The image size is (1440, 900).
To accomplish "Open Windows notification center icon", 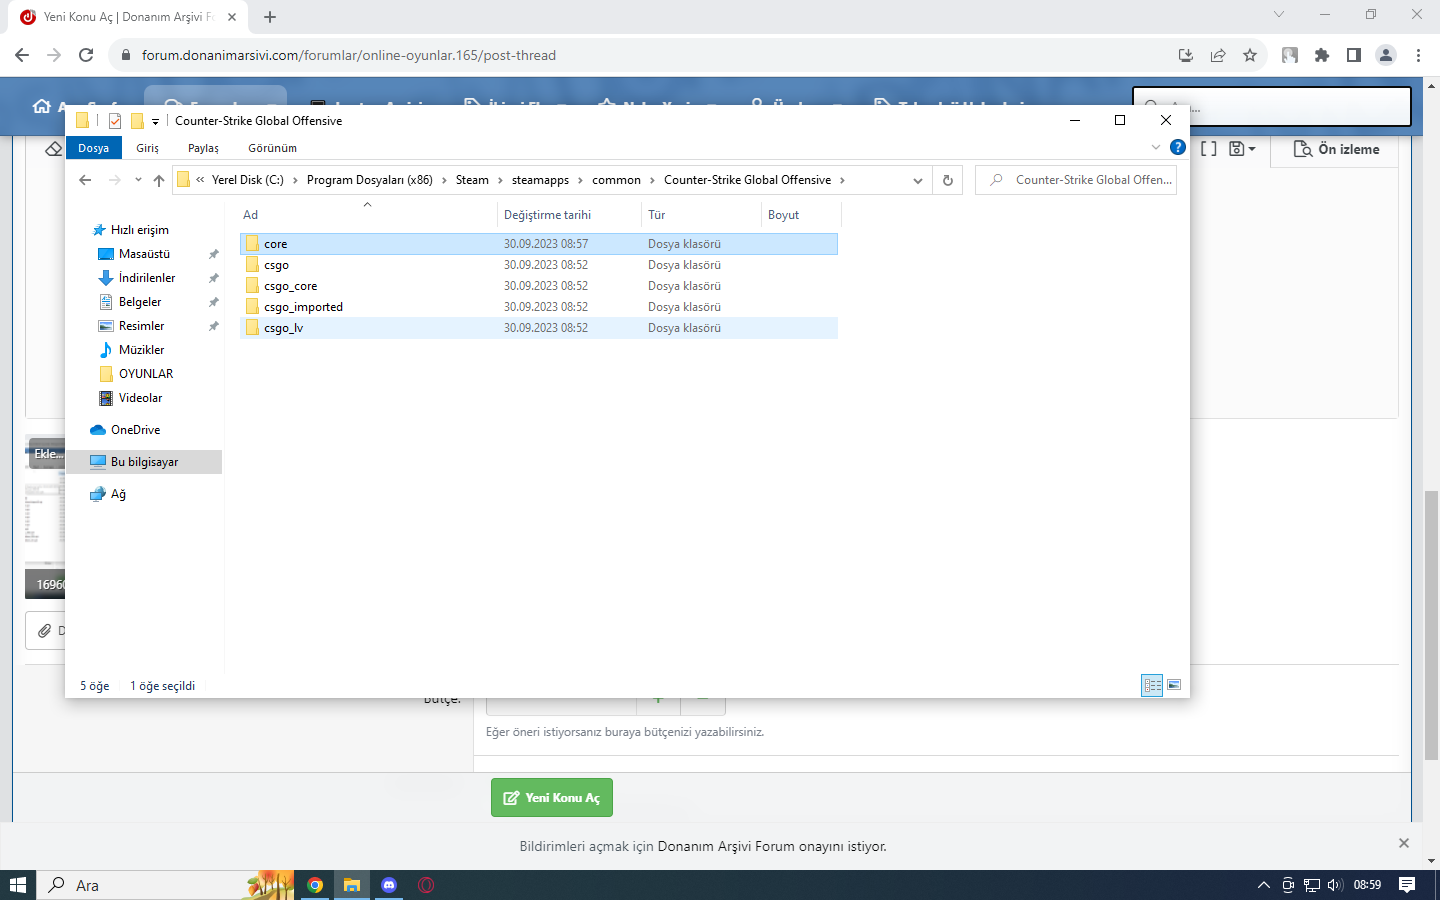I will pyautogui.click(x=1407, y=885).
